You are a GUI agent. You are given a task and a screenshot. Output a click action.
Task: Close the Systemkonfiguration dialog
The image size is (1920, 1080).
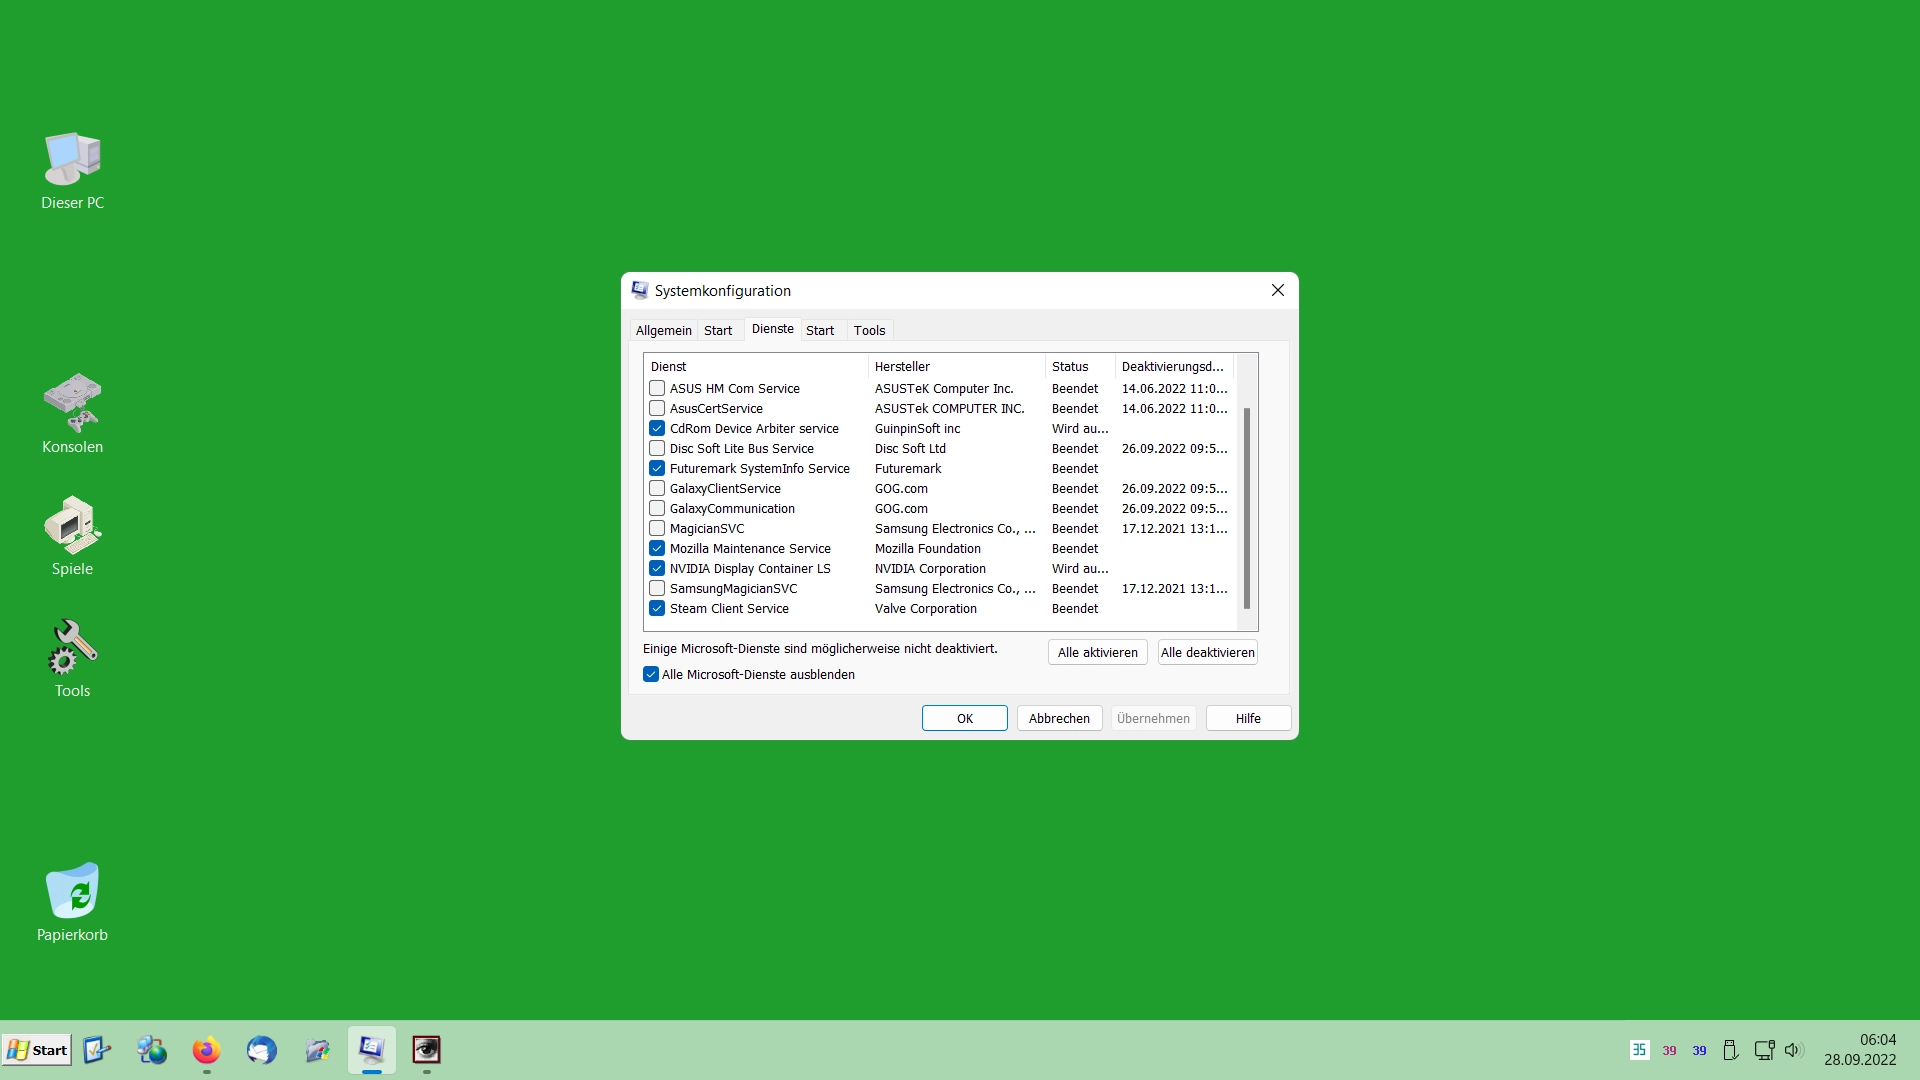(x=1277, y=290)
